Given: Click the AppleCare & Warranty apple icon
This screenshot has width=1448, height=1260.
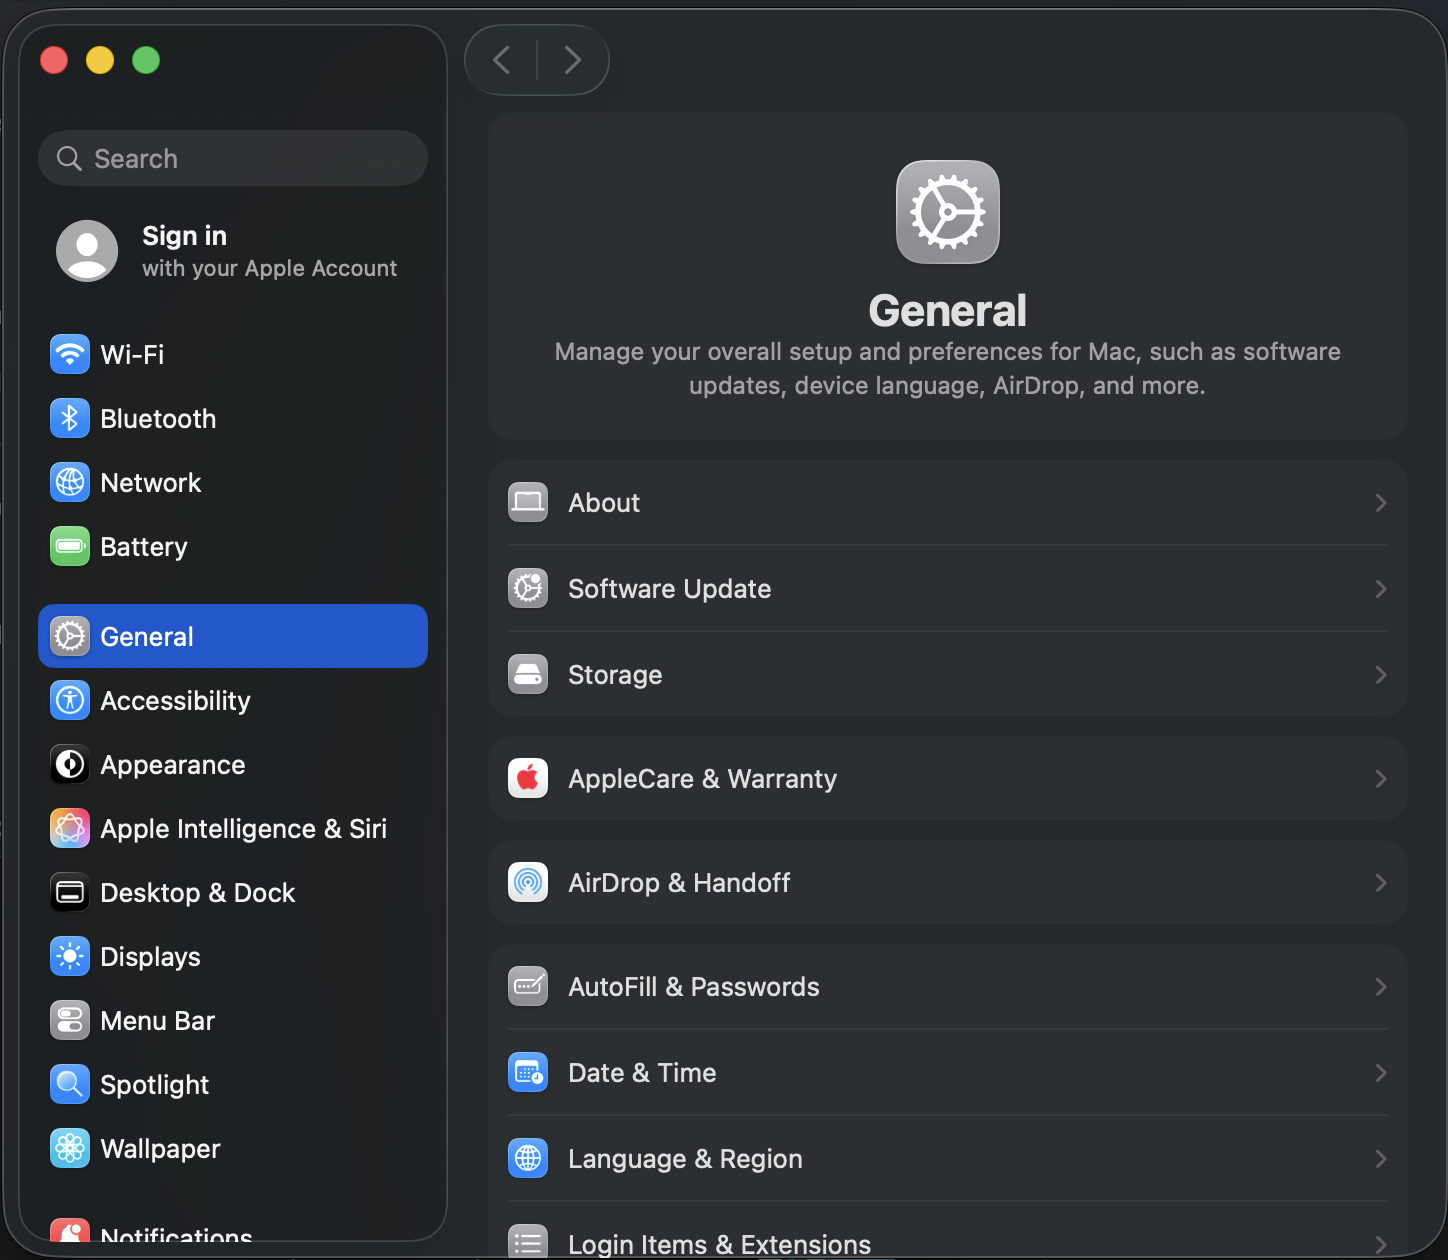Looking at the screenshot, I should tap(528, 778).
